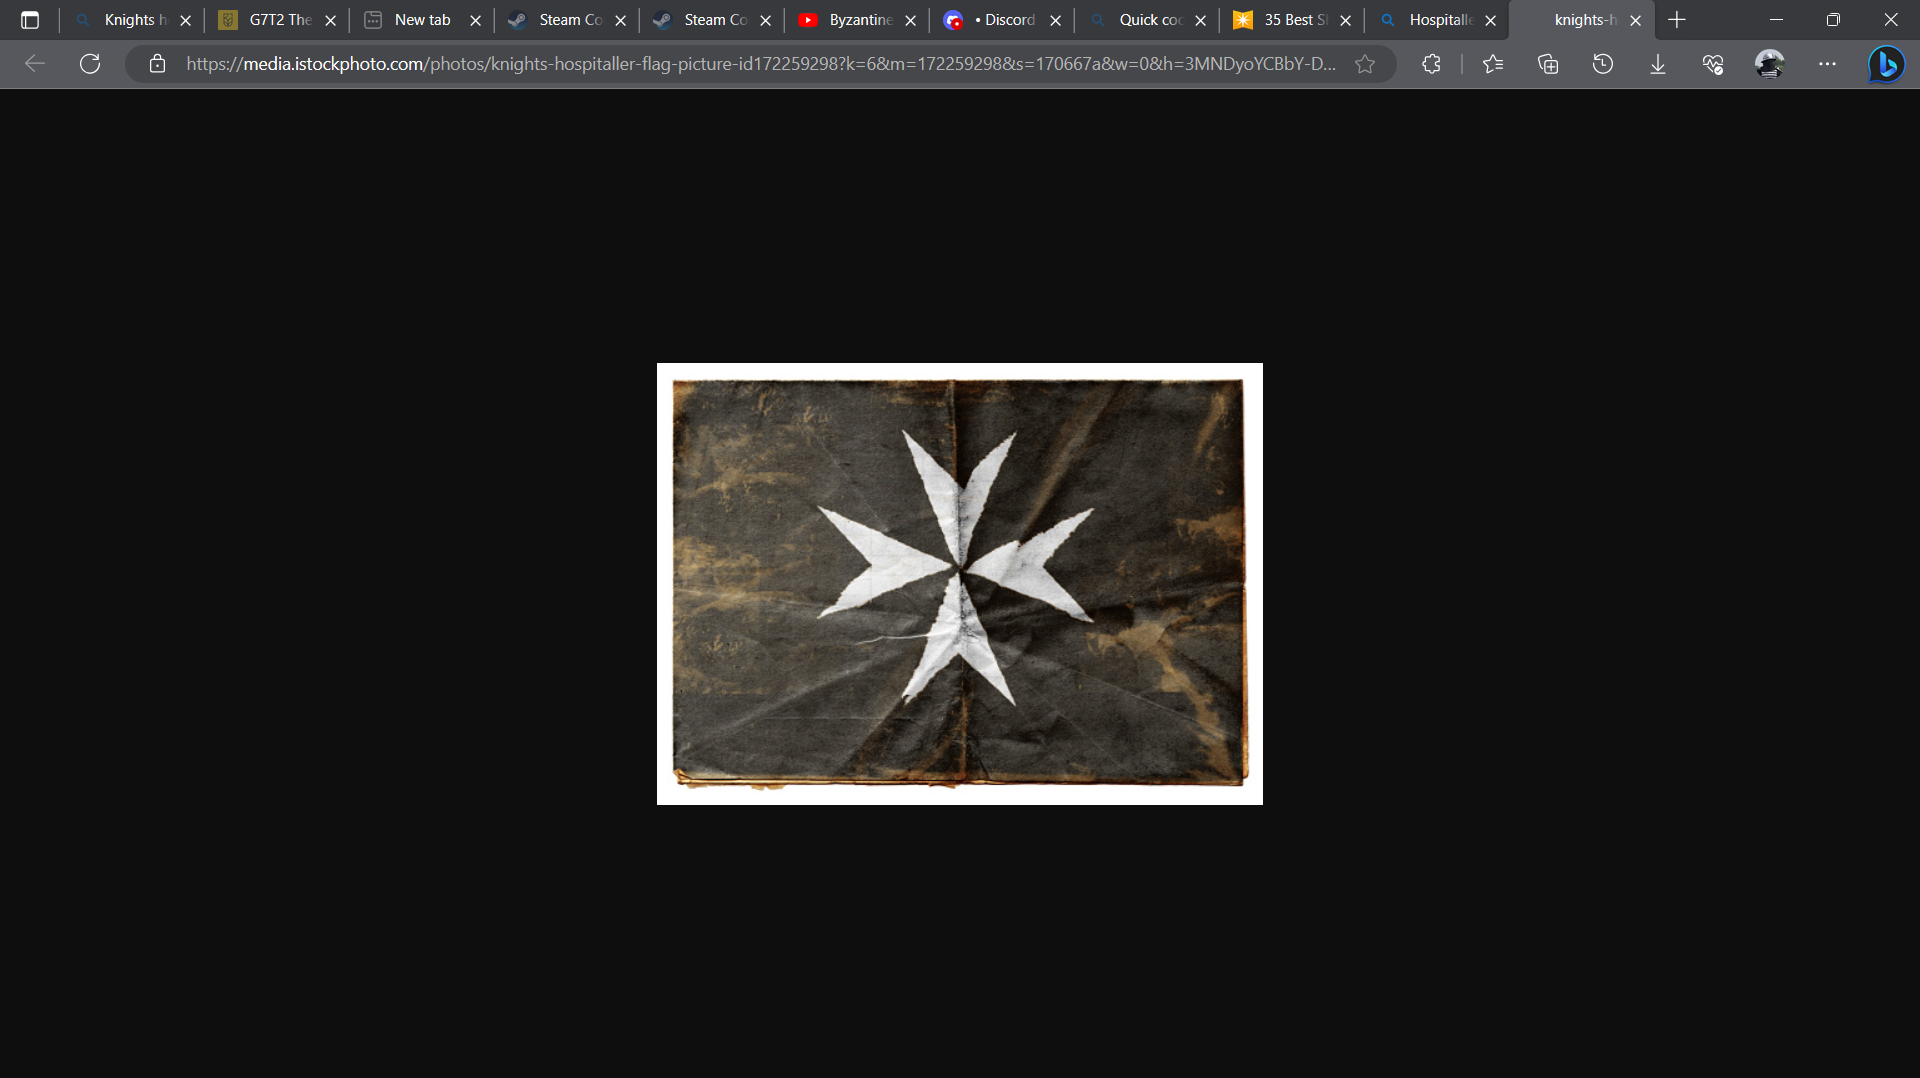
Task: Add this page to favorites star
Action: point(1365,64)
